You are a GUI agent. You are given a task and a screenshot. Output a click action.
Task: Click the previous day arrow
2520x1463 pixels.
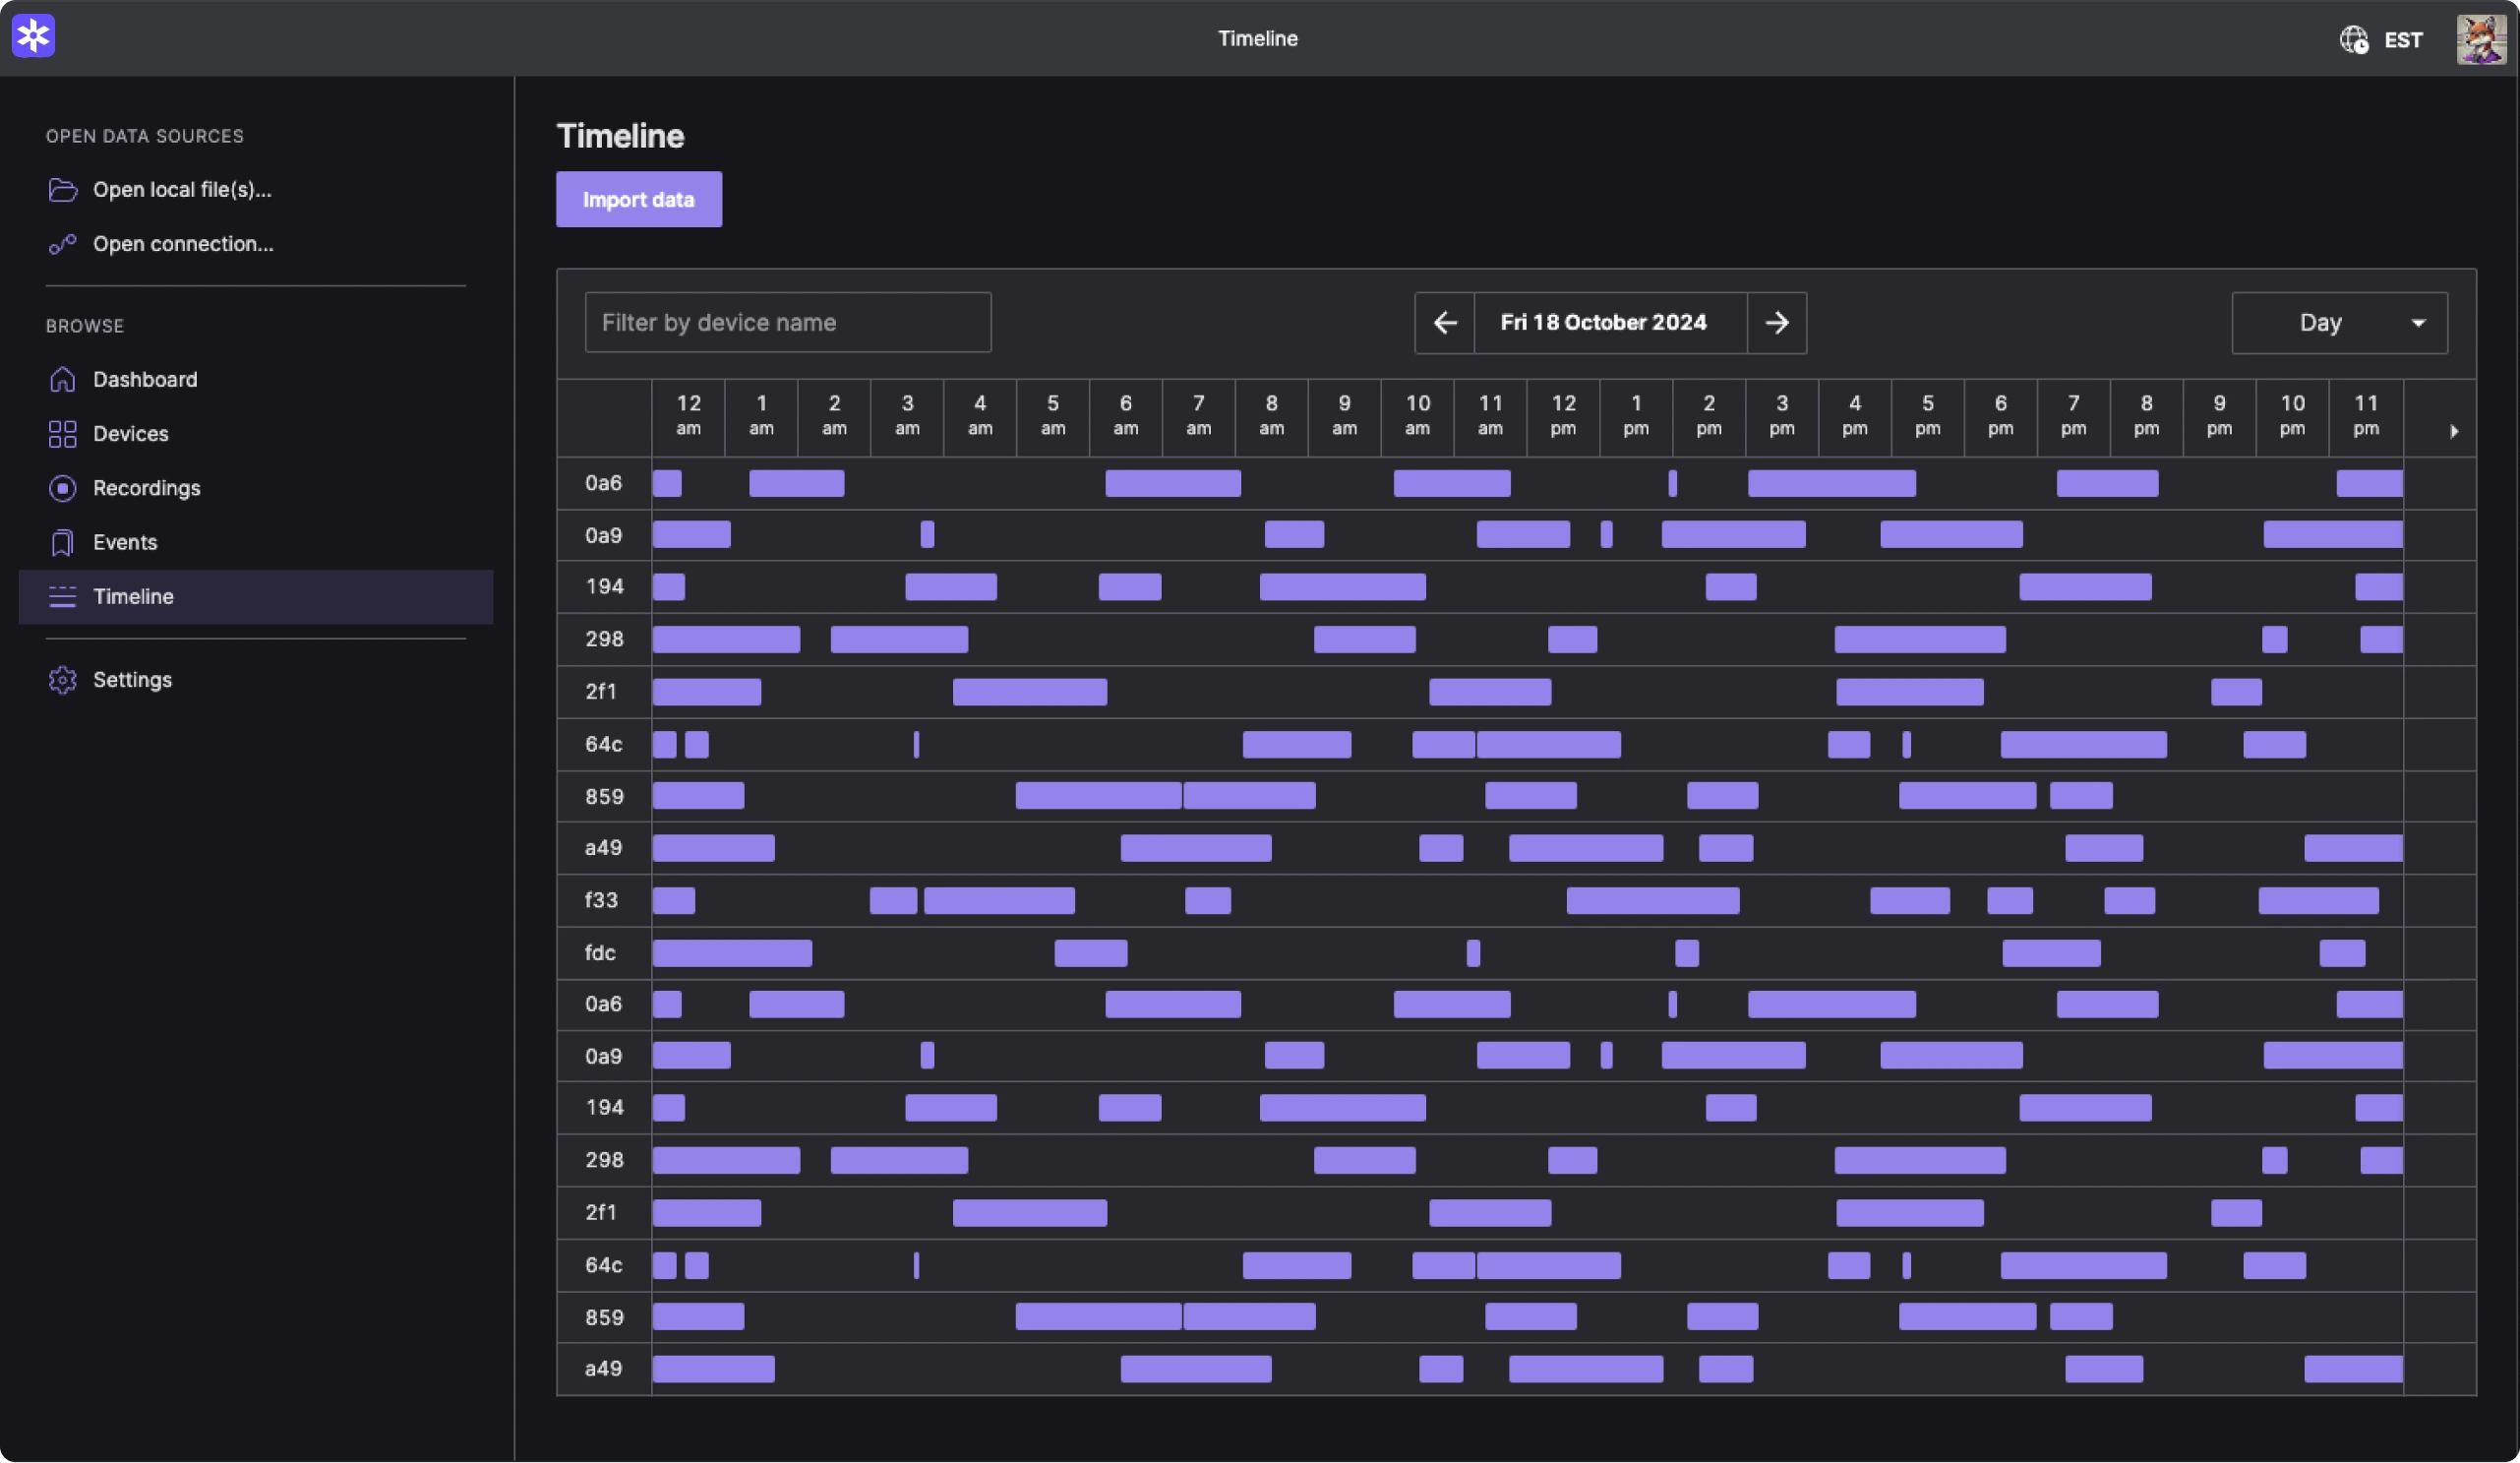pos(1444,322)
